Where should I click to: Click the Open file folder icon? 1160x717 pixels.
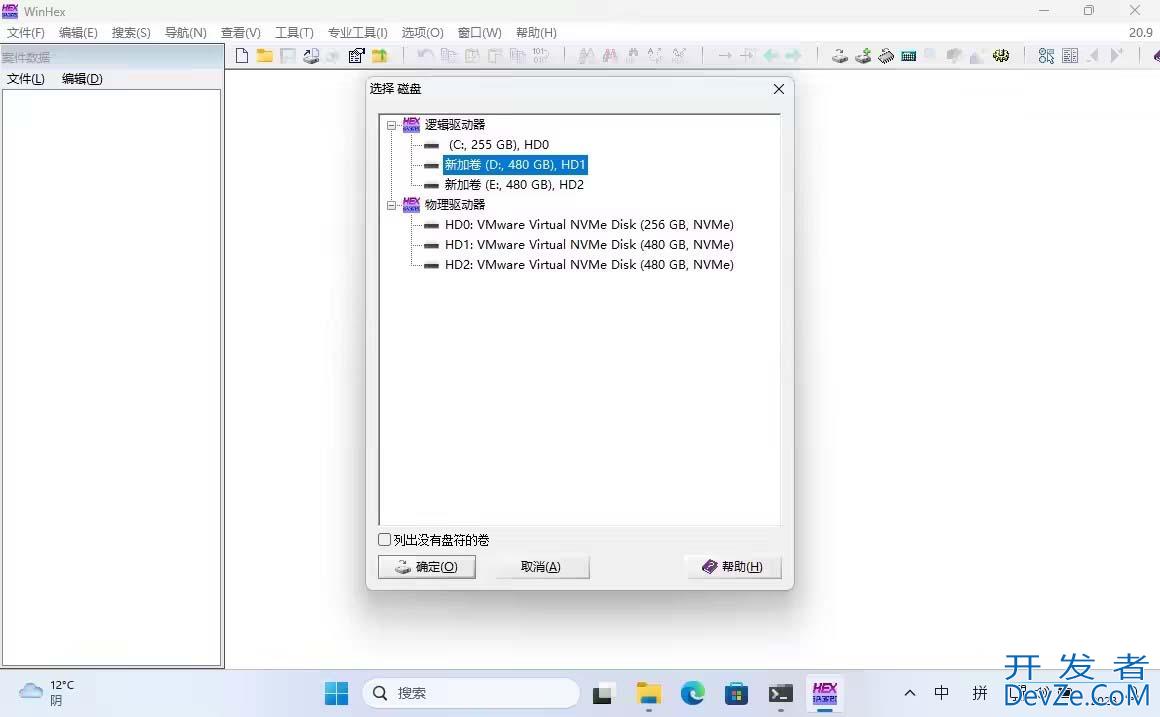[265, 55]
